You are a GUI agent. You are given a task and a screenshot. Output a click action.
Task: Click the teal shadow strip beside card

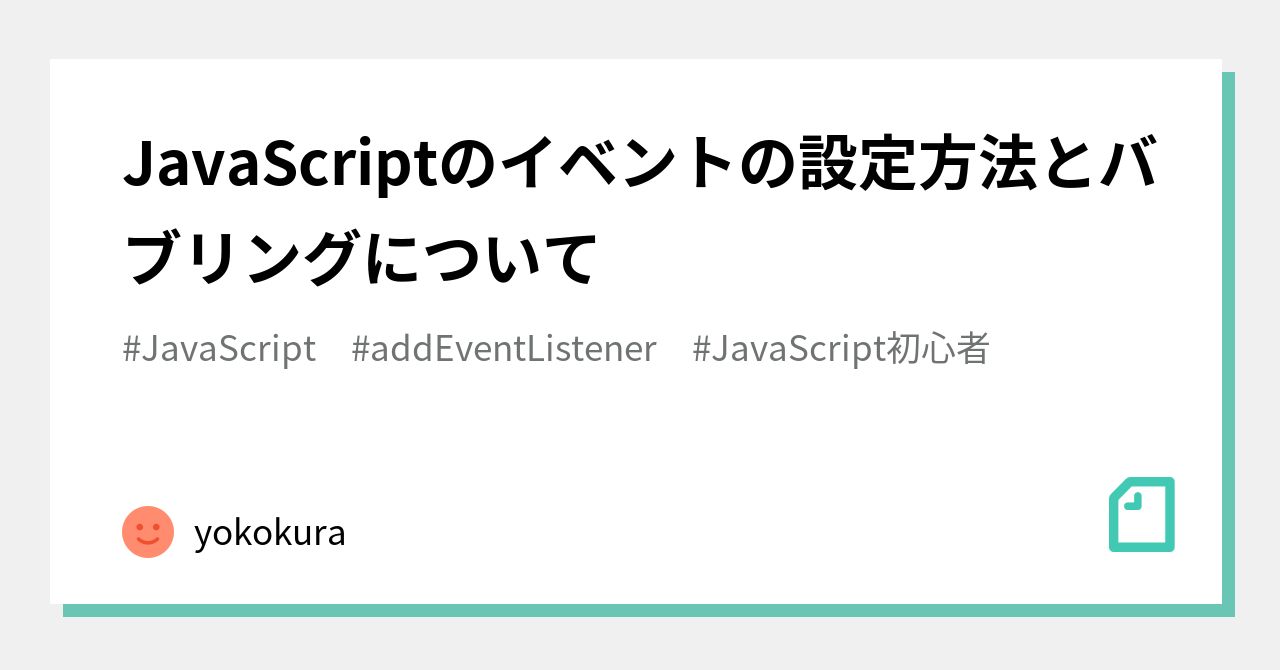(x=1228, y=338)
